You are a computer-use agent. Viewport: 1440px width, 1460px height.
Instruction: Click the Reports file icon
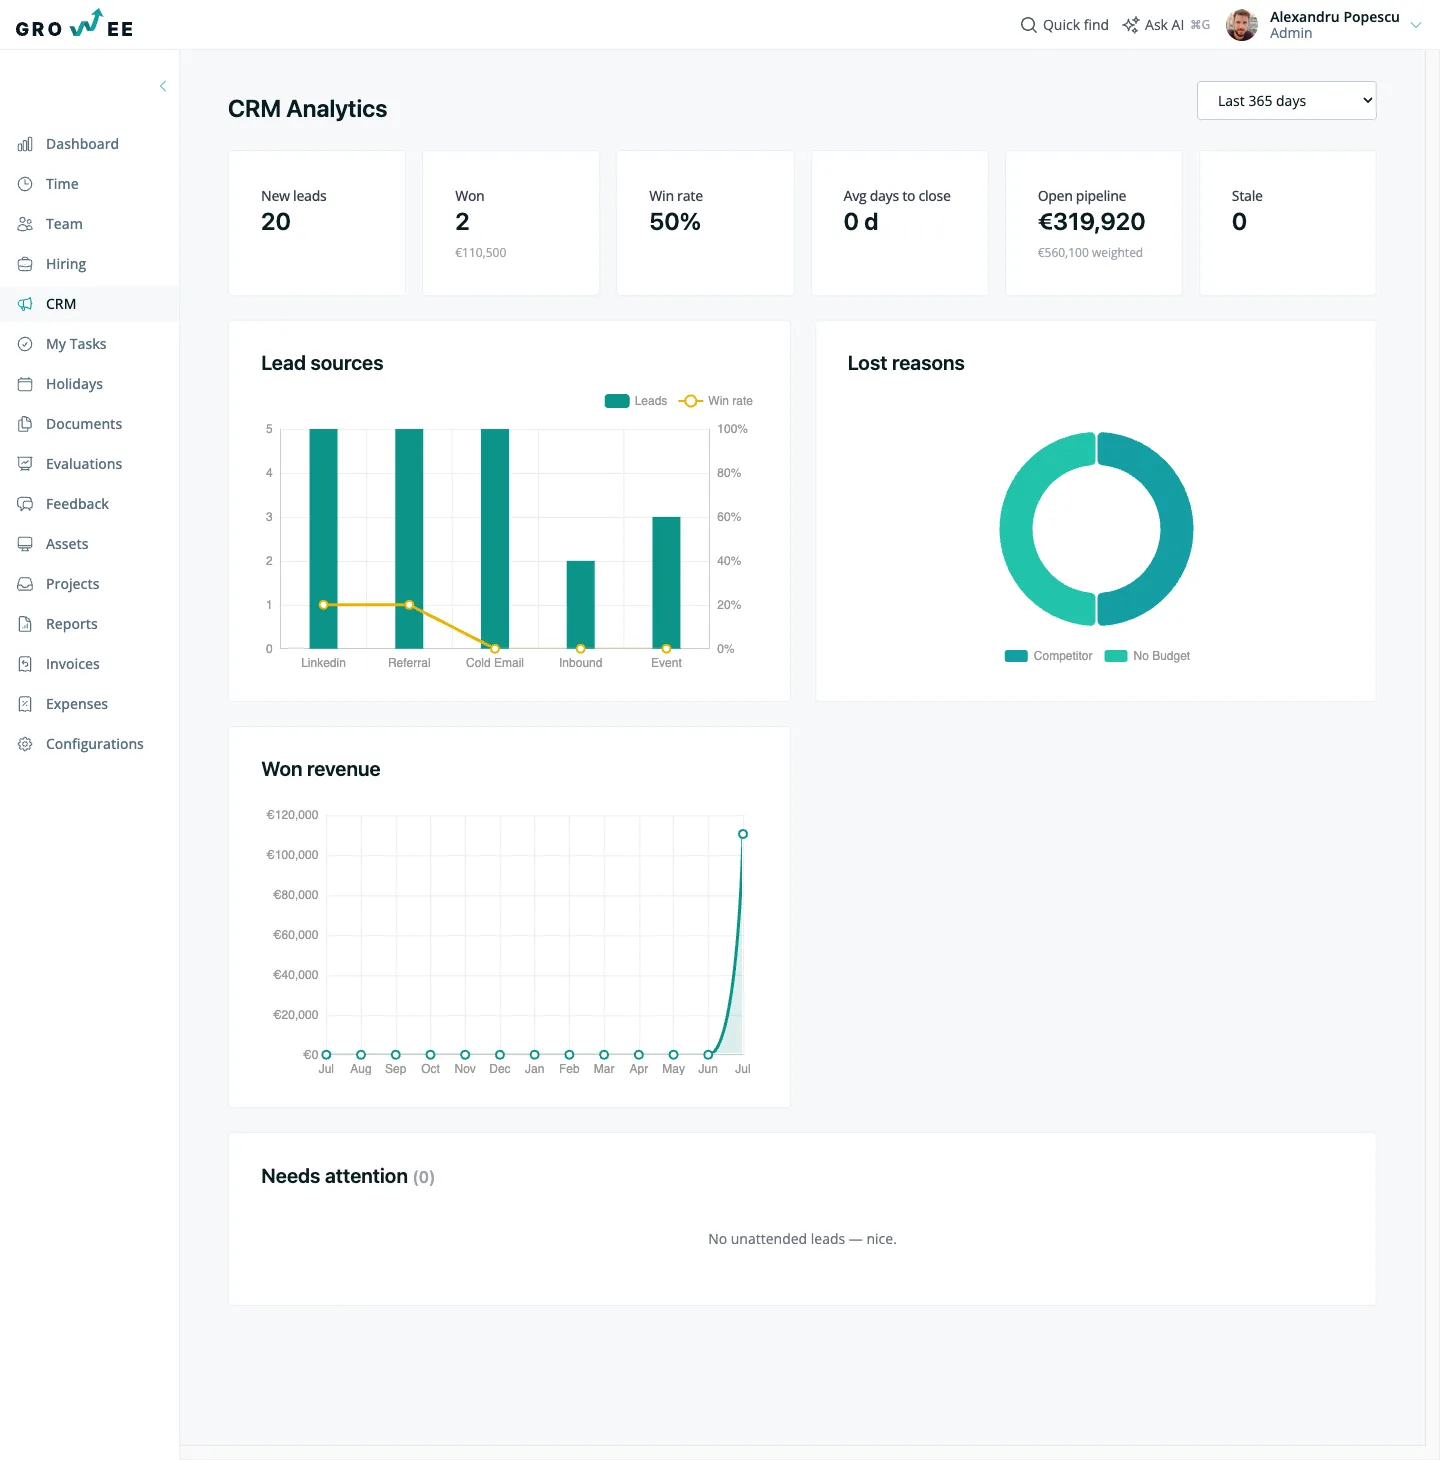(25, 624)
